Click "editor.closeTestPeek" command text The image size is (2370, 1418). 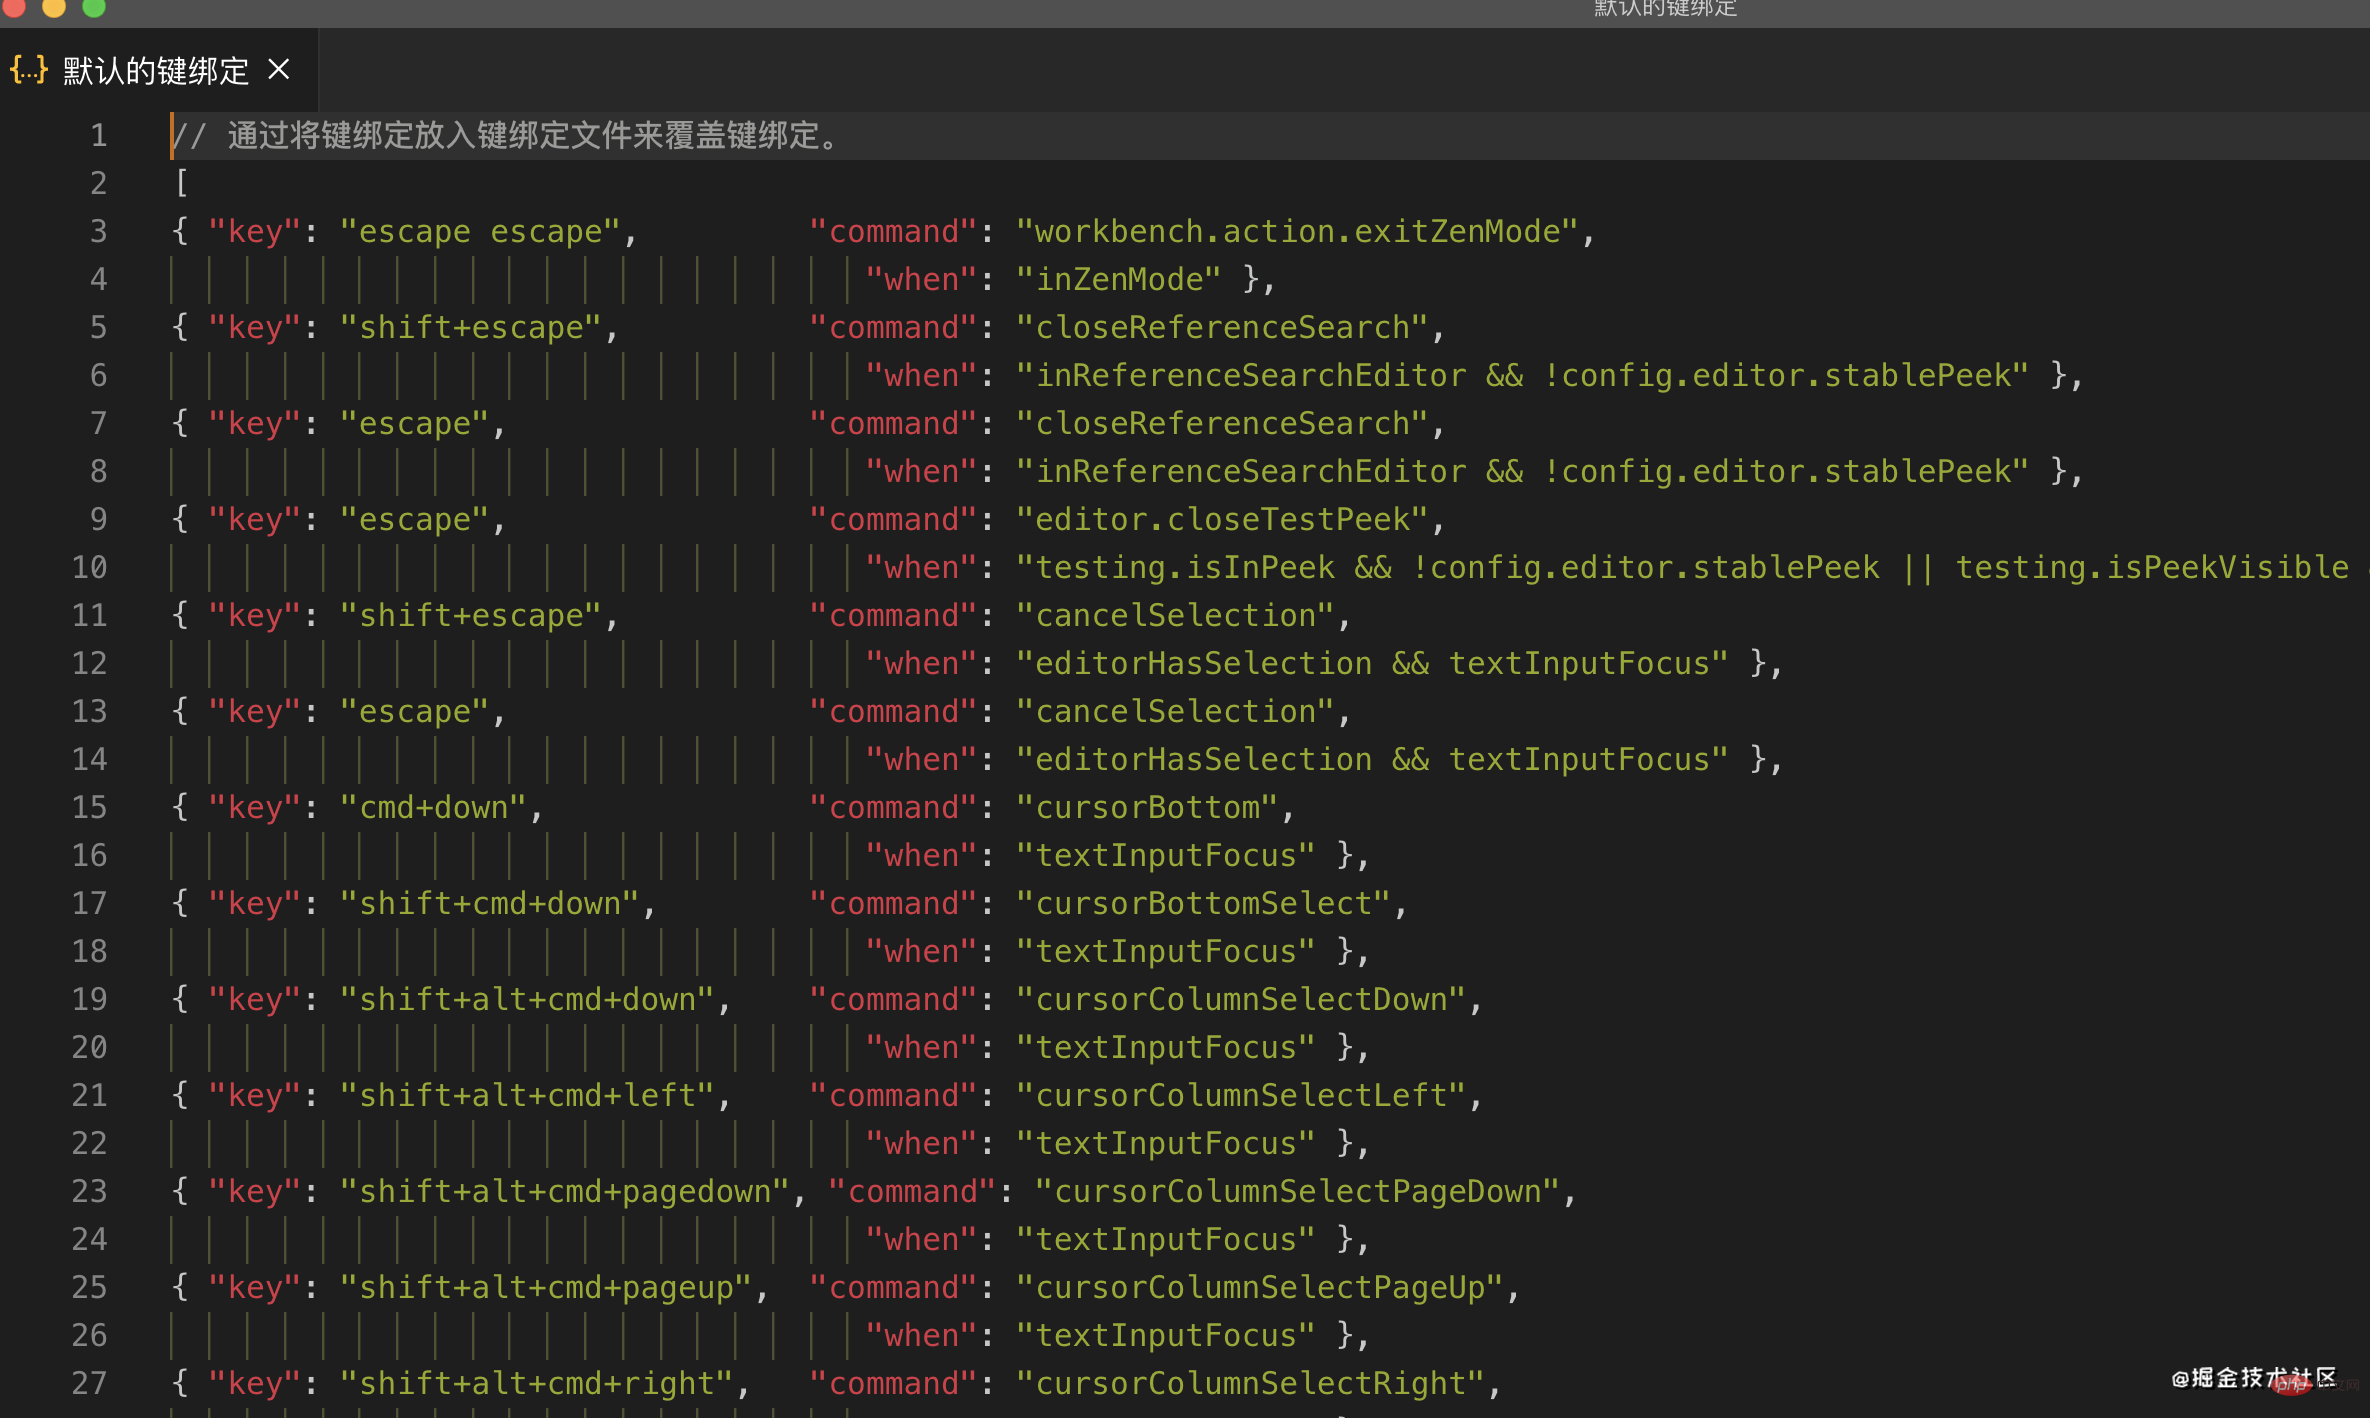pyautogui.click(x=1222, y=519)
